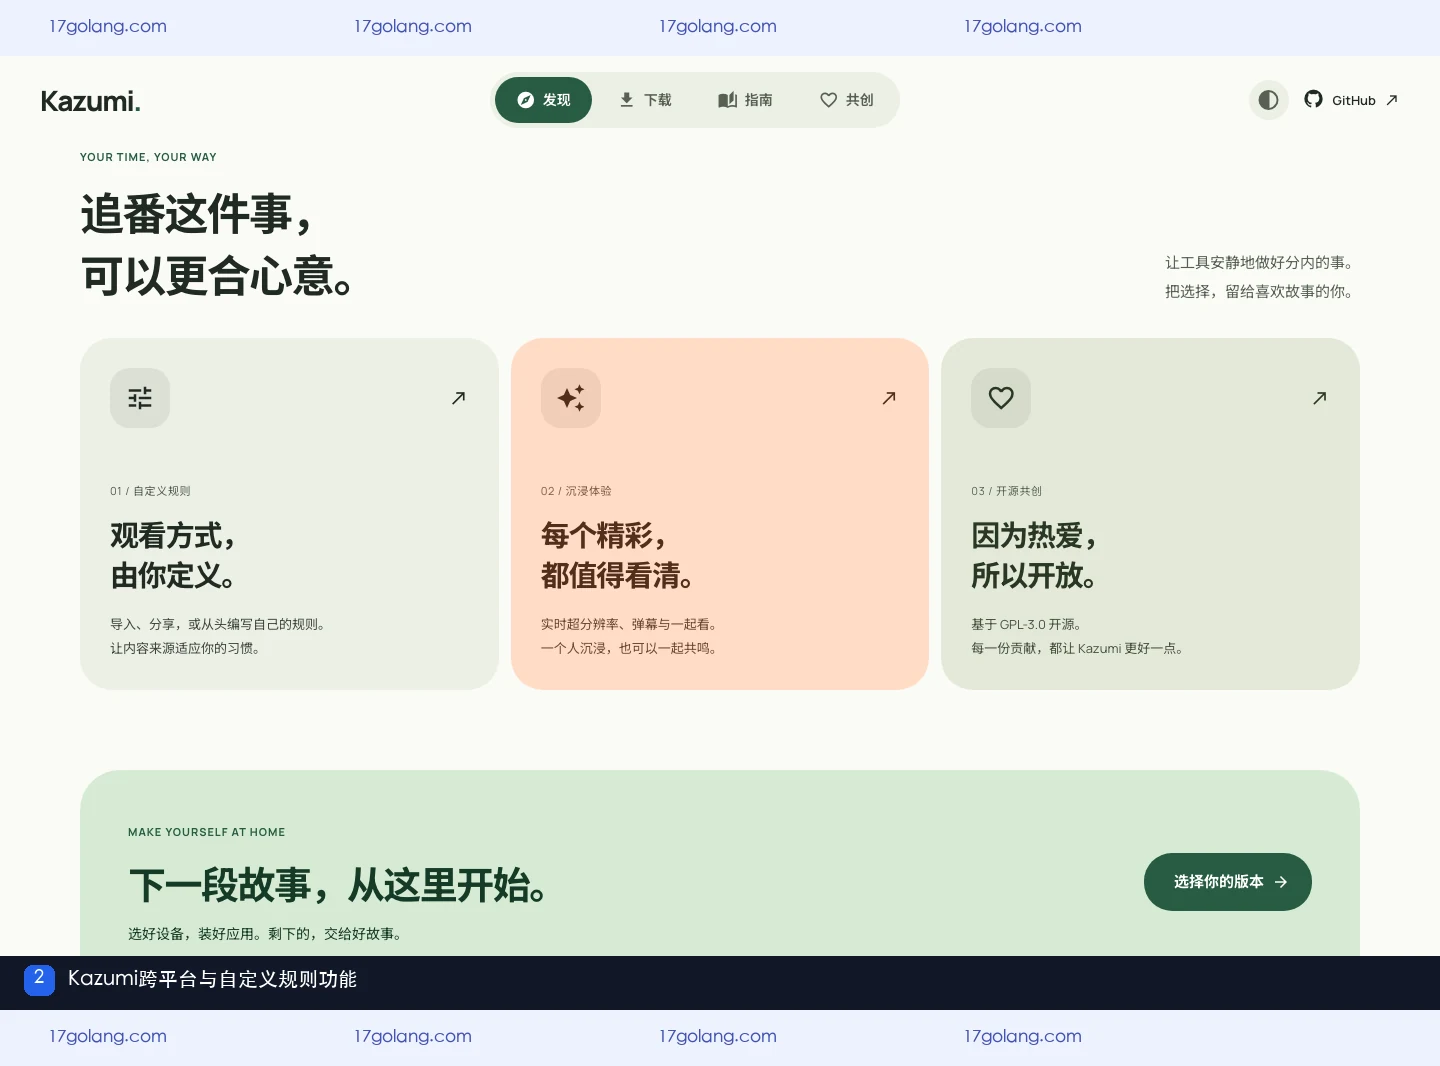Click the book icon beside 指南
Screen dimensions: 1440x1066
tap(727, 100)
